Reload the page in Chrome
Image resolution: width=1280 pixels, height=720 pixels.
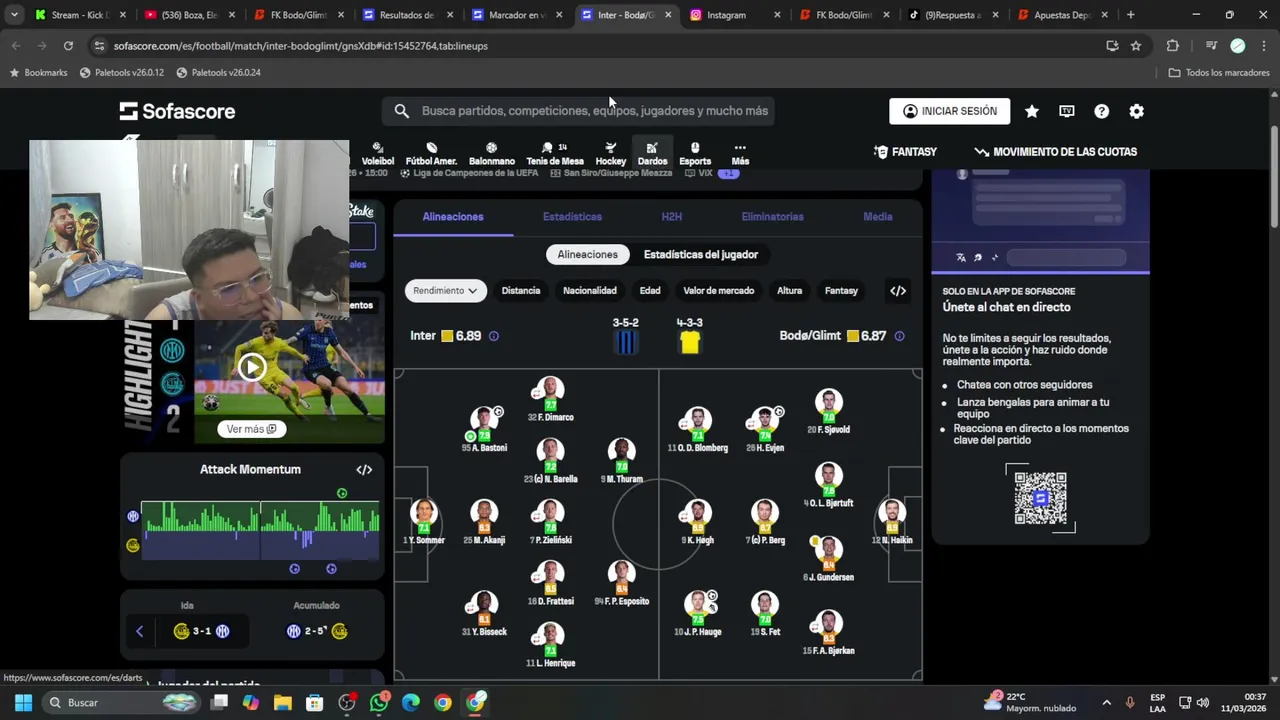coord(68,46)
